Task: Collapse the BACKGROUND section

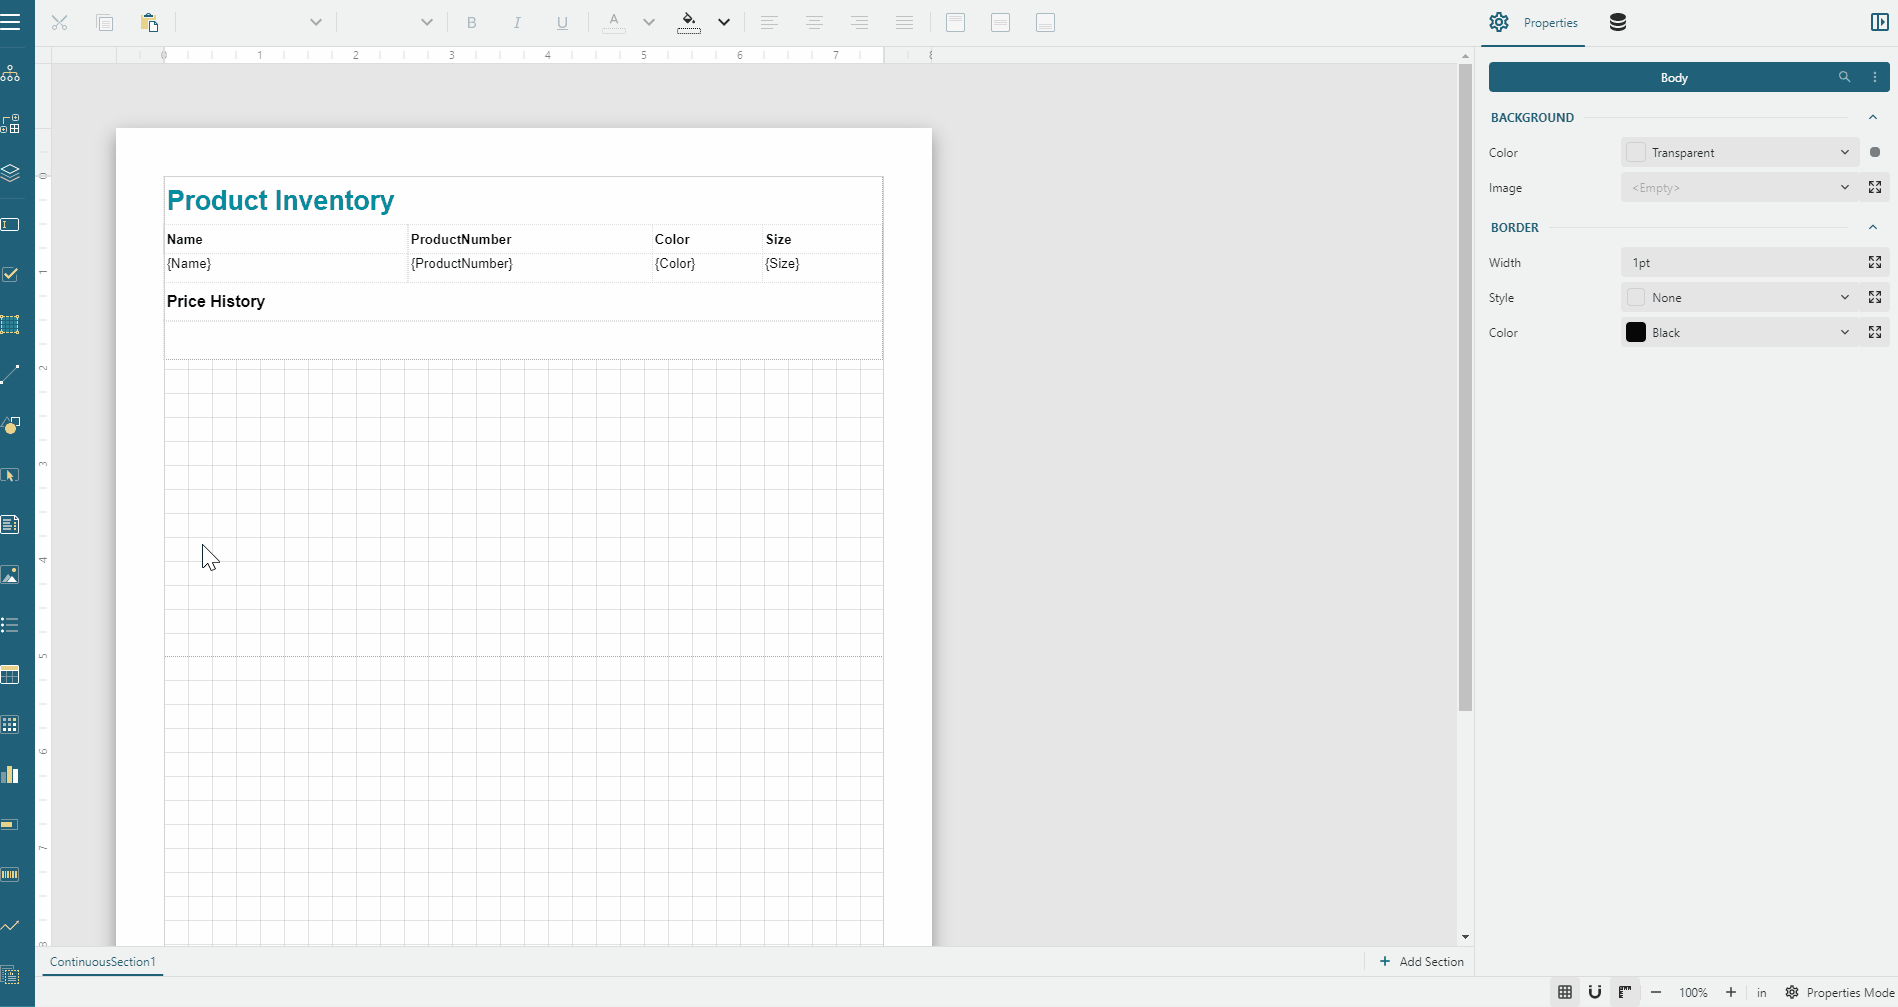Action: [x=1873, y=117]
